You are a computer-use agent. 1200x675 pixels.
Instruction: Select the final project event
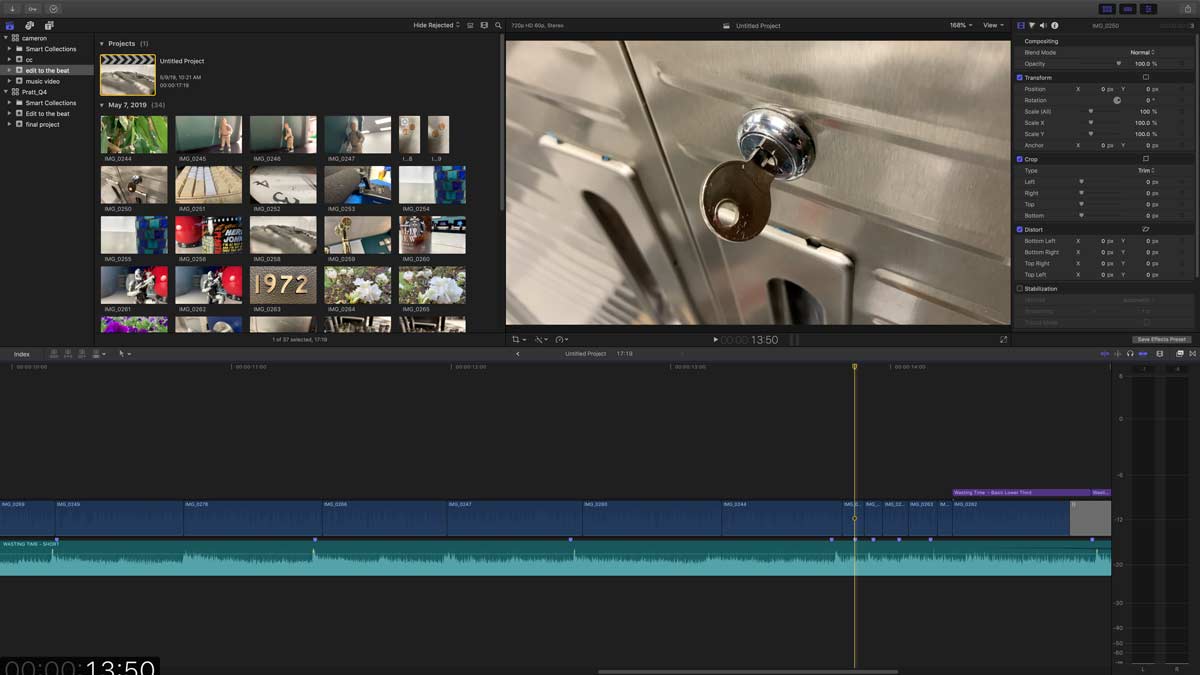click(43, 124)
